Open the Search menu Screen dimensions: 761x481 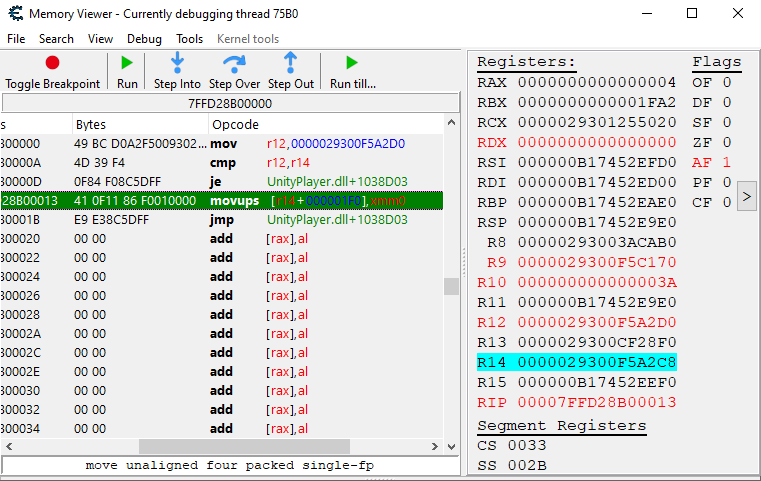(x=56, y=39)
